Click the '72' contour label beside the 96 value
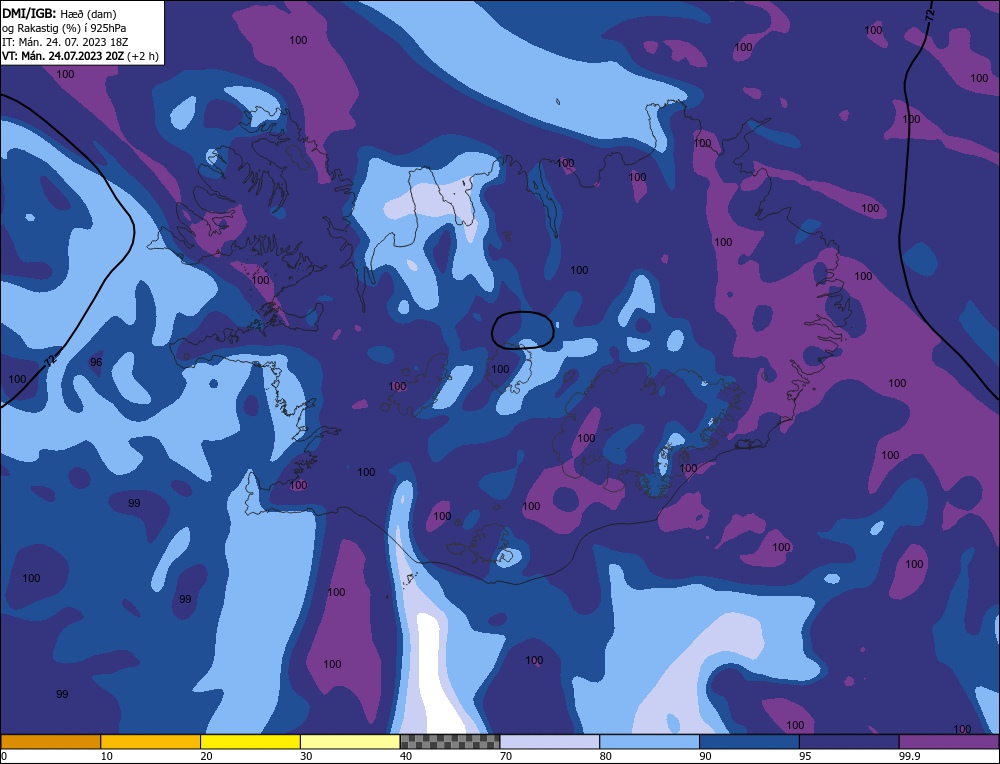The height and width of the screenshot is (764, 1000). click(x=51, y=361)
